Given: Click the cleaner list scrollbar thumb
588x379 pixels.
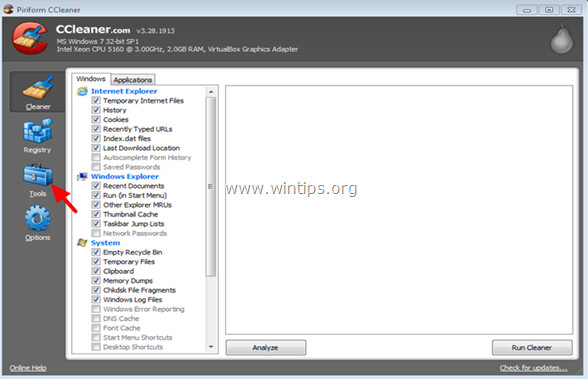Looking at the screenshot, I should (211, 187).
